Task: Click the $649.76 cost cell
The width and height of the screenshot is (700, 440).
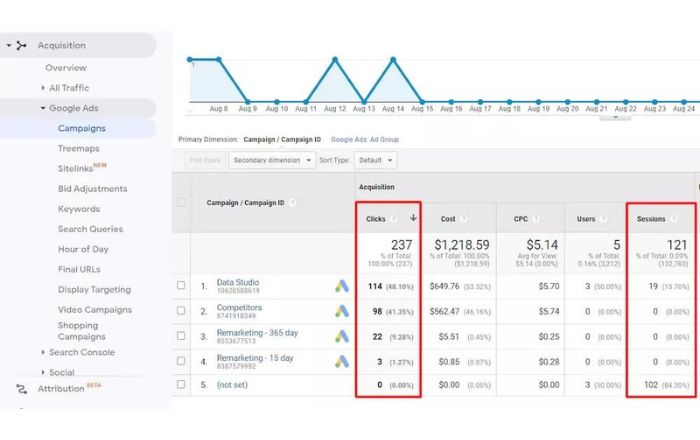Action: [444, 286]
